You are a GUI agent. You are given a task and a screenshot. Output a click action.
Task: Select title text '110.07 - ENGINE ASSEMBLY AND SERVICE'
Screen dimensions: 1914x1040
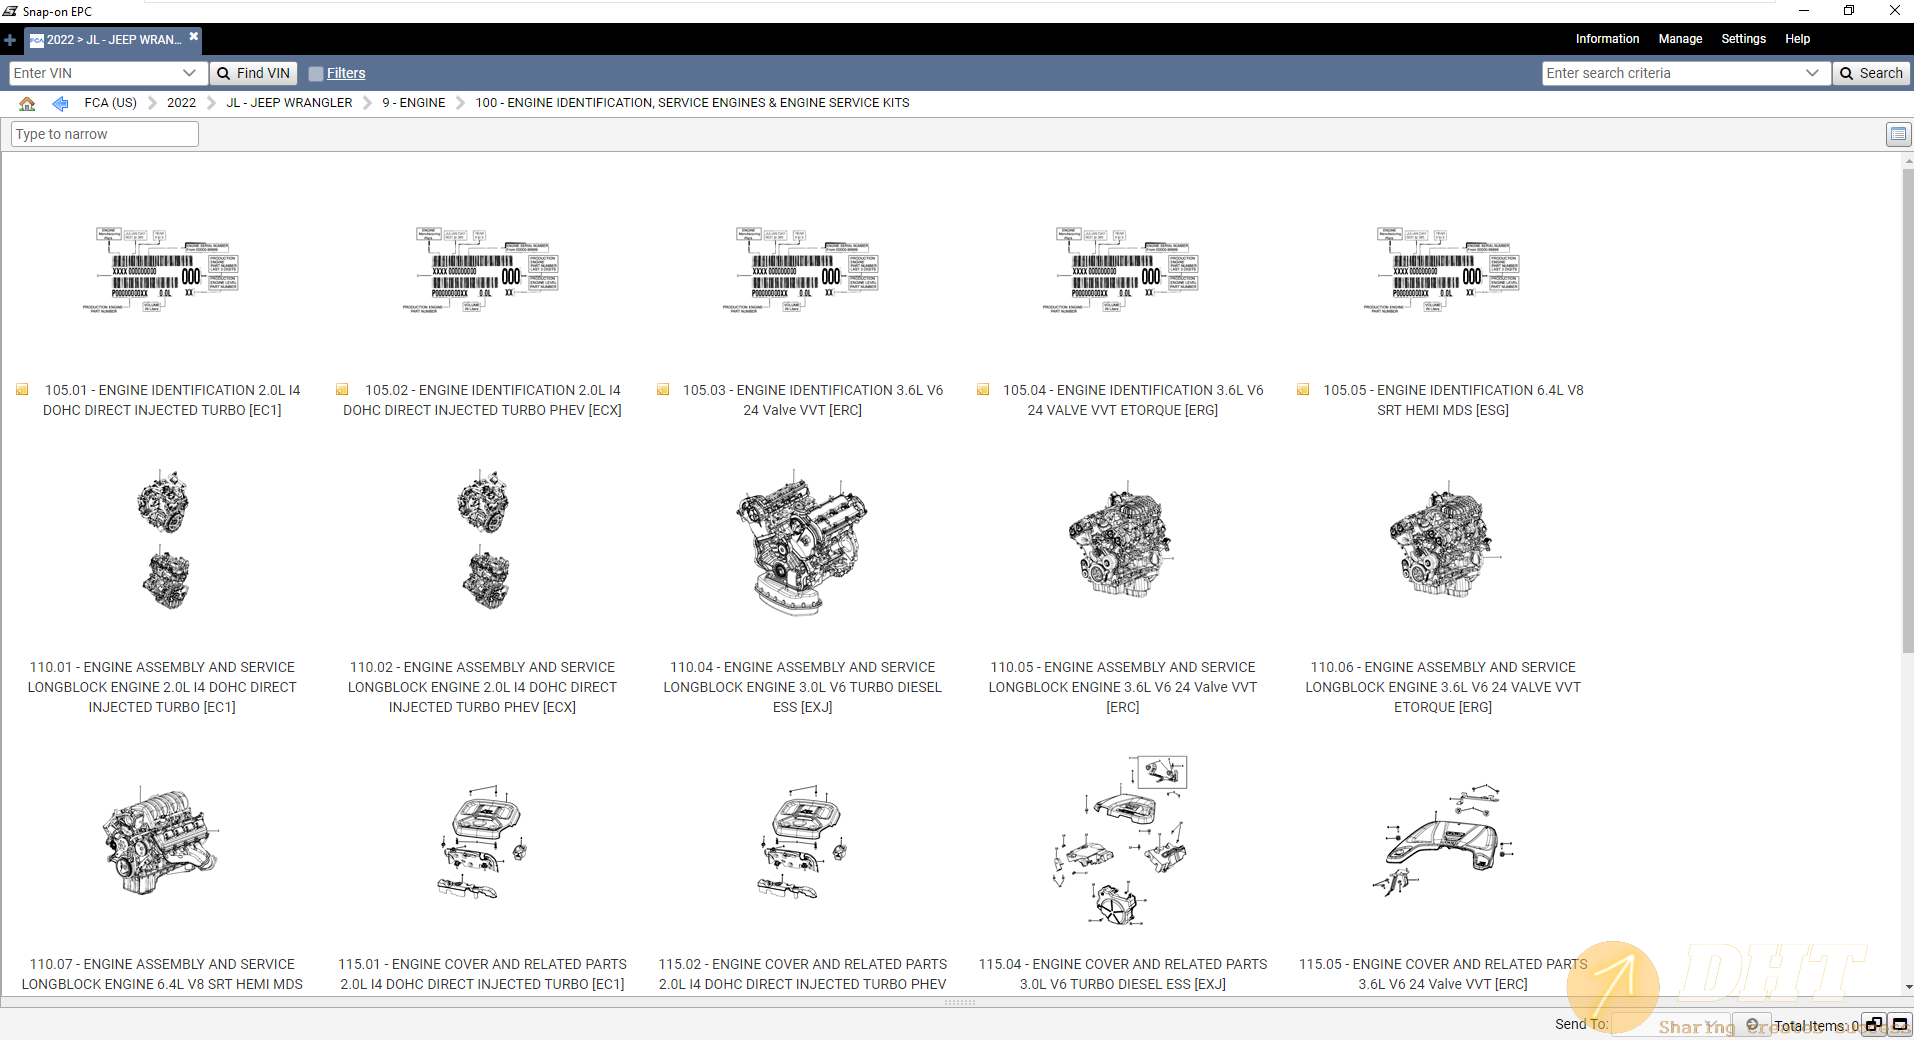(162, 964)
